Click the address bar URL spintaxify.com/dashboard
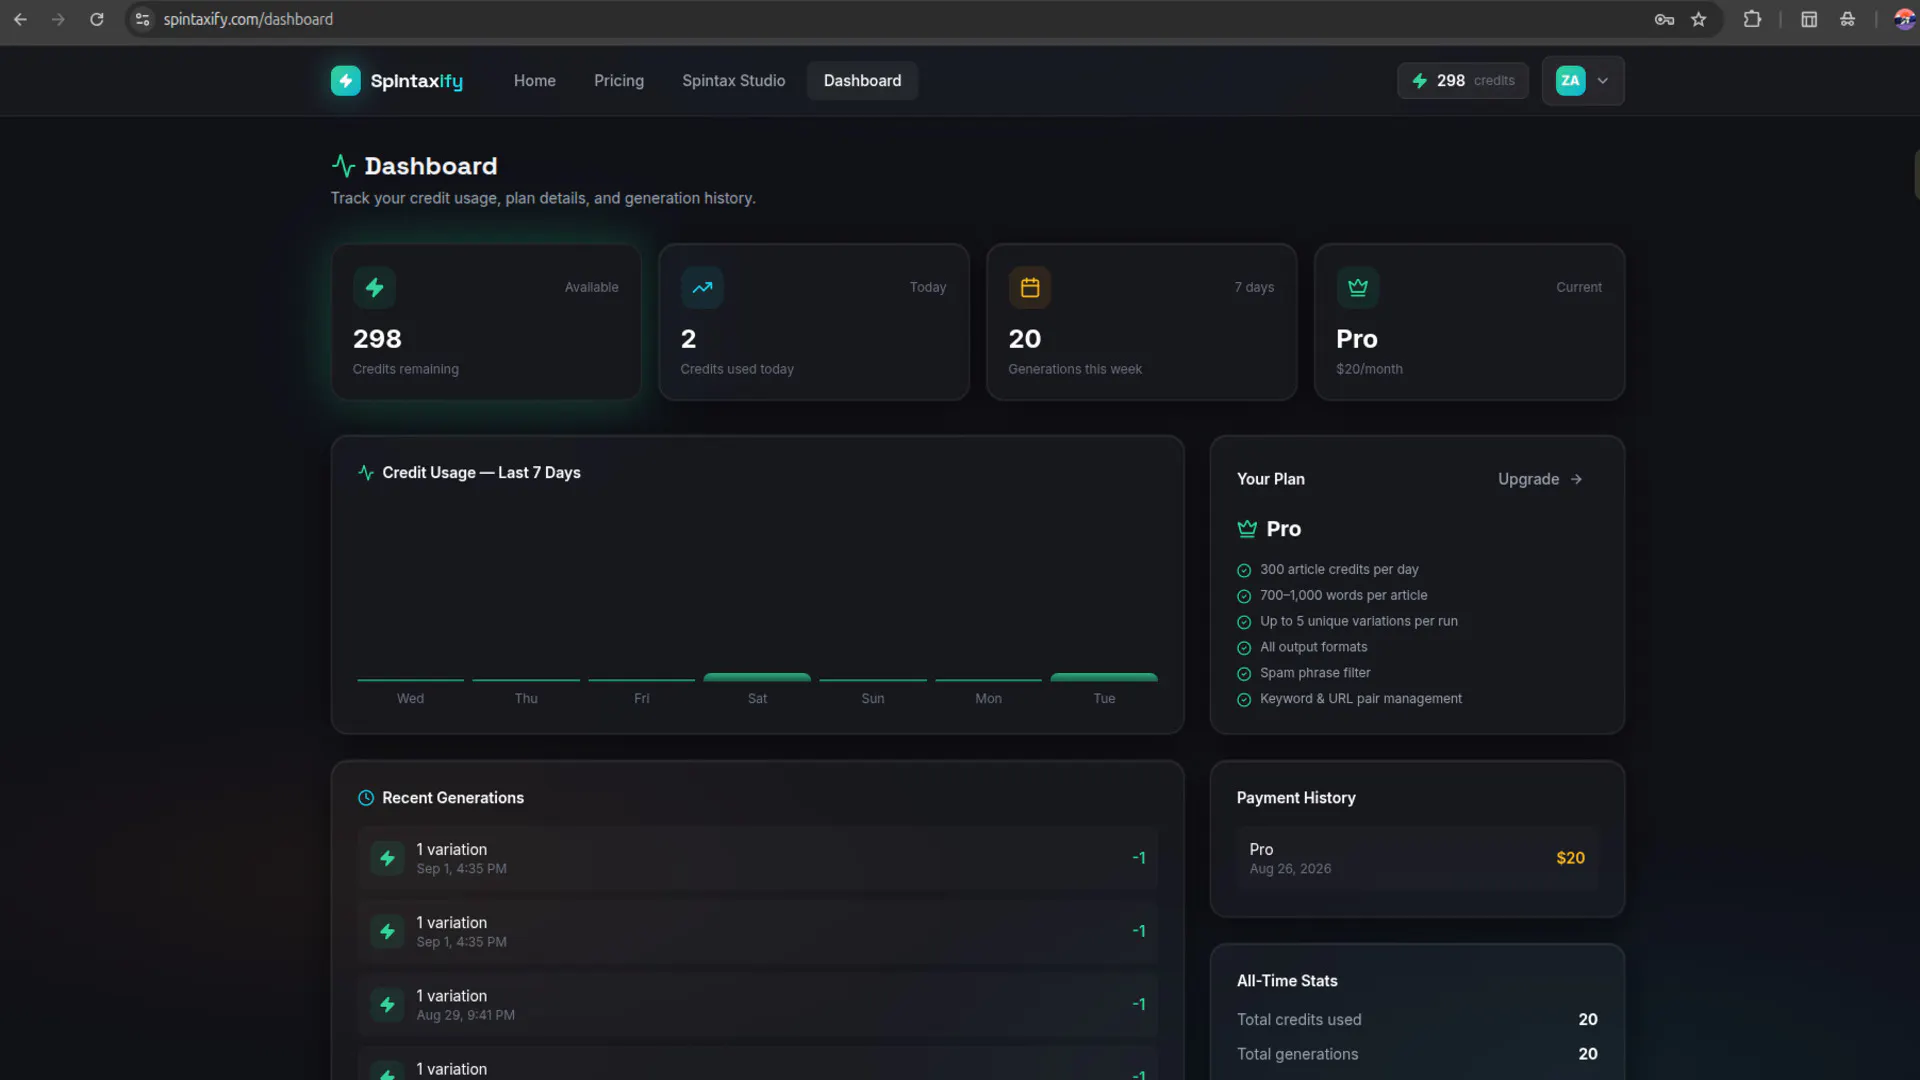 248,19
